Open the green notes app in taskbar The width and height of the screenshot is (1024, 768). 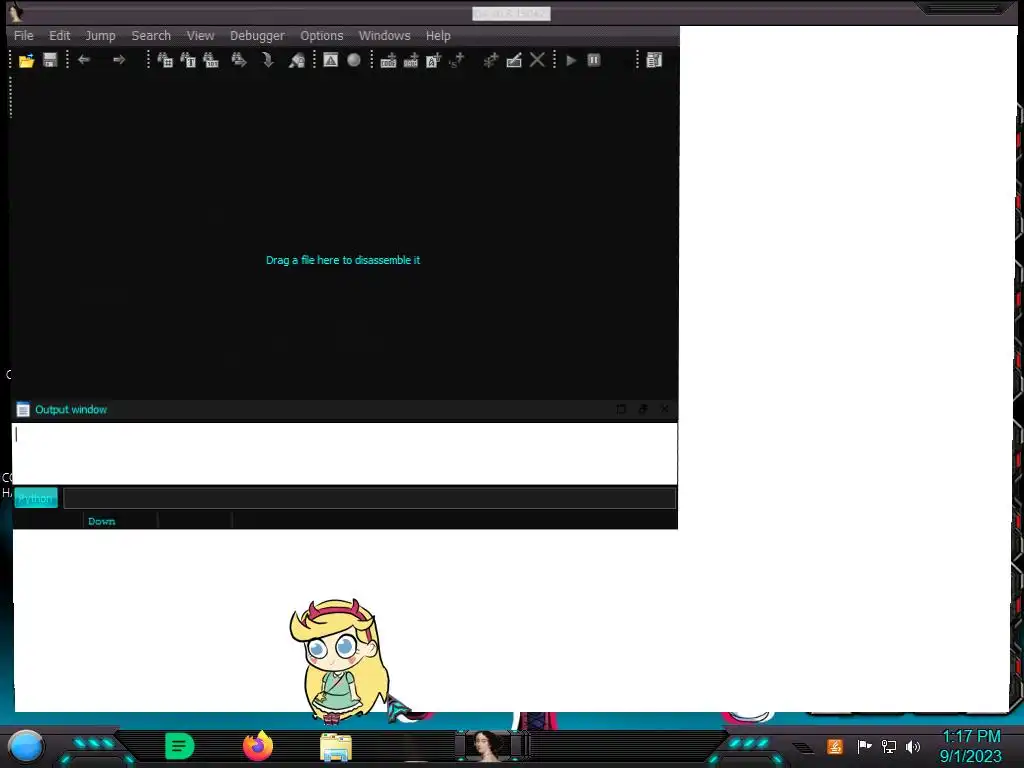click(x=180, y=746)
